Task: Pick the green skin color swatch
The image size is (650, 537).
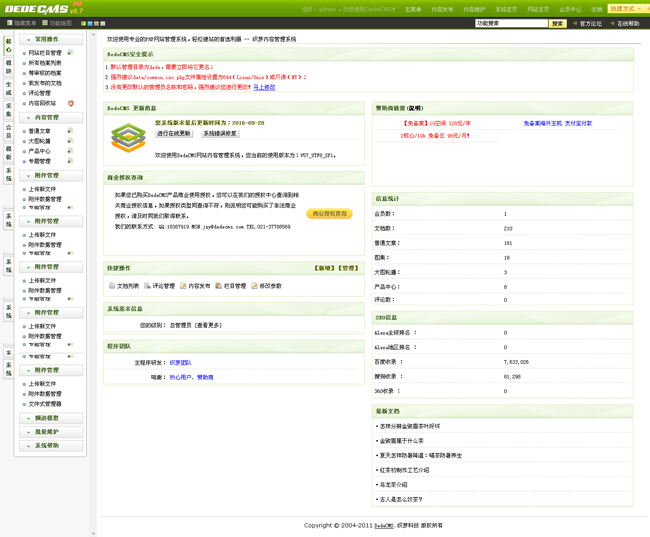Action: click(84, 23)
